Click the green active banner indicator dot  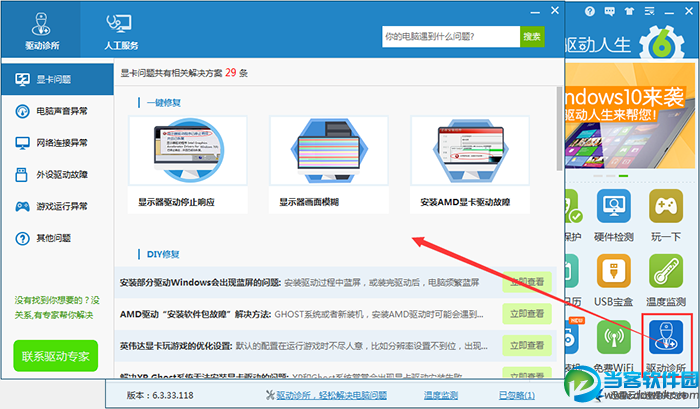[623, 176]
